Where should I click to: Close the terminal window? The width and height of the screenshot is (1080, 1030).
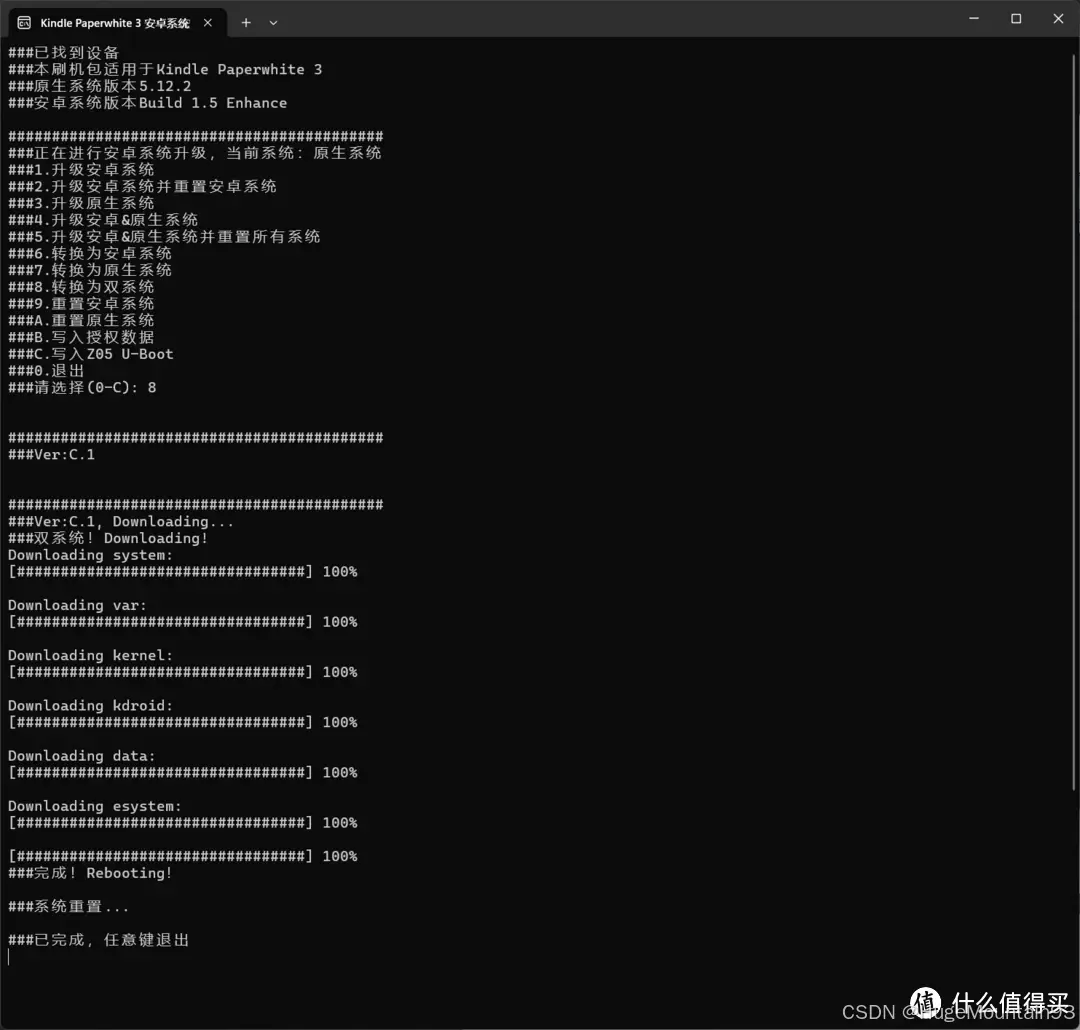click(1058, 19)
